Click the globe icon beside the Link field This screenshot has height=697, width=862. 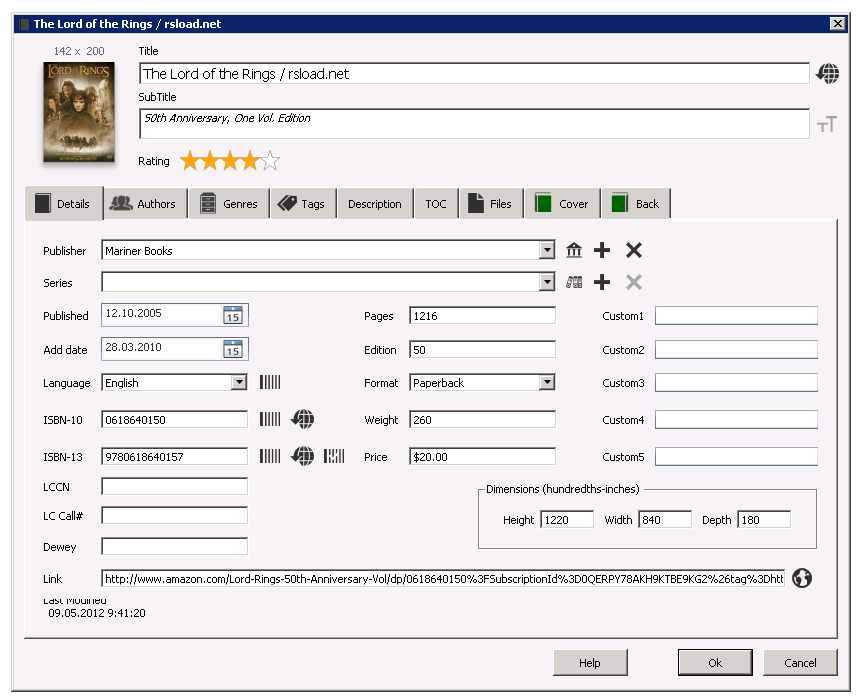click(x=801, y=579)
